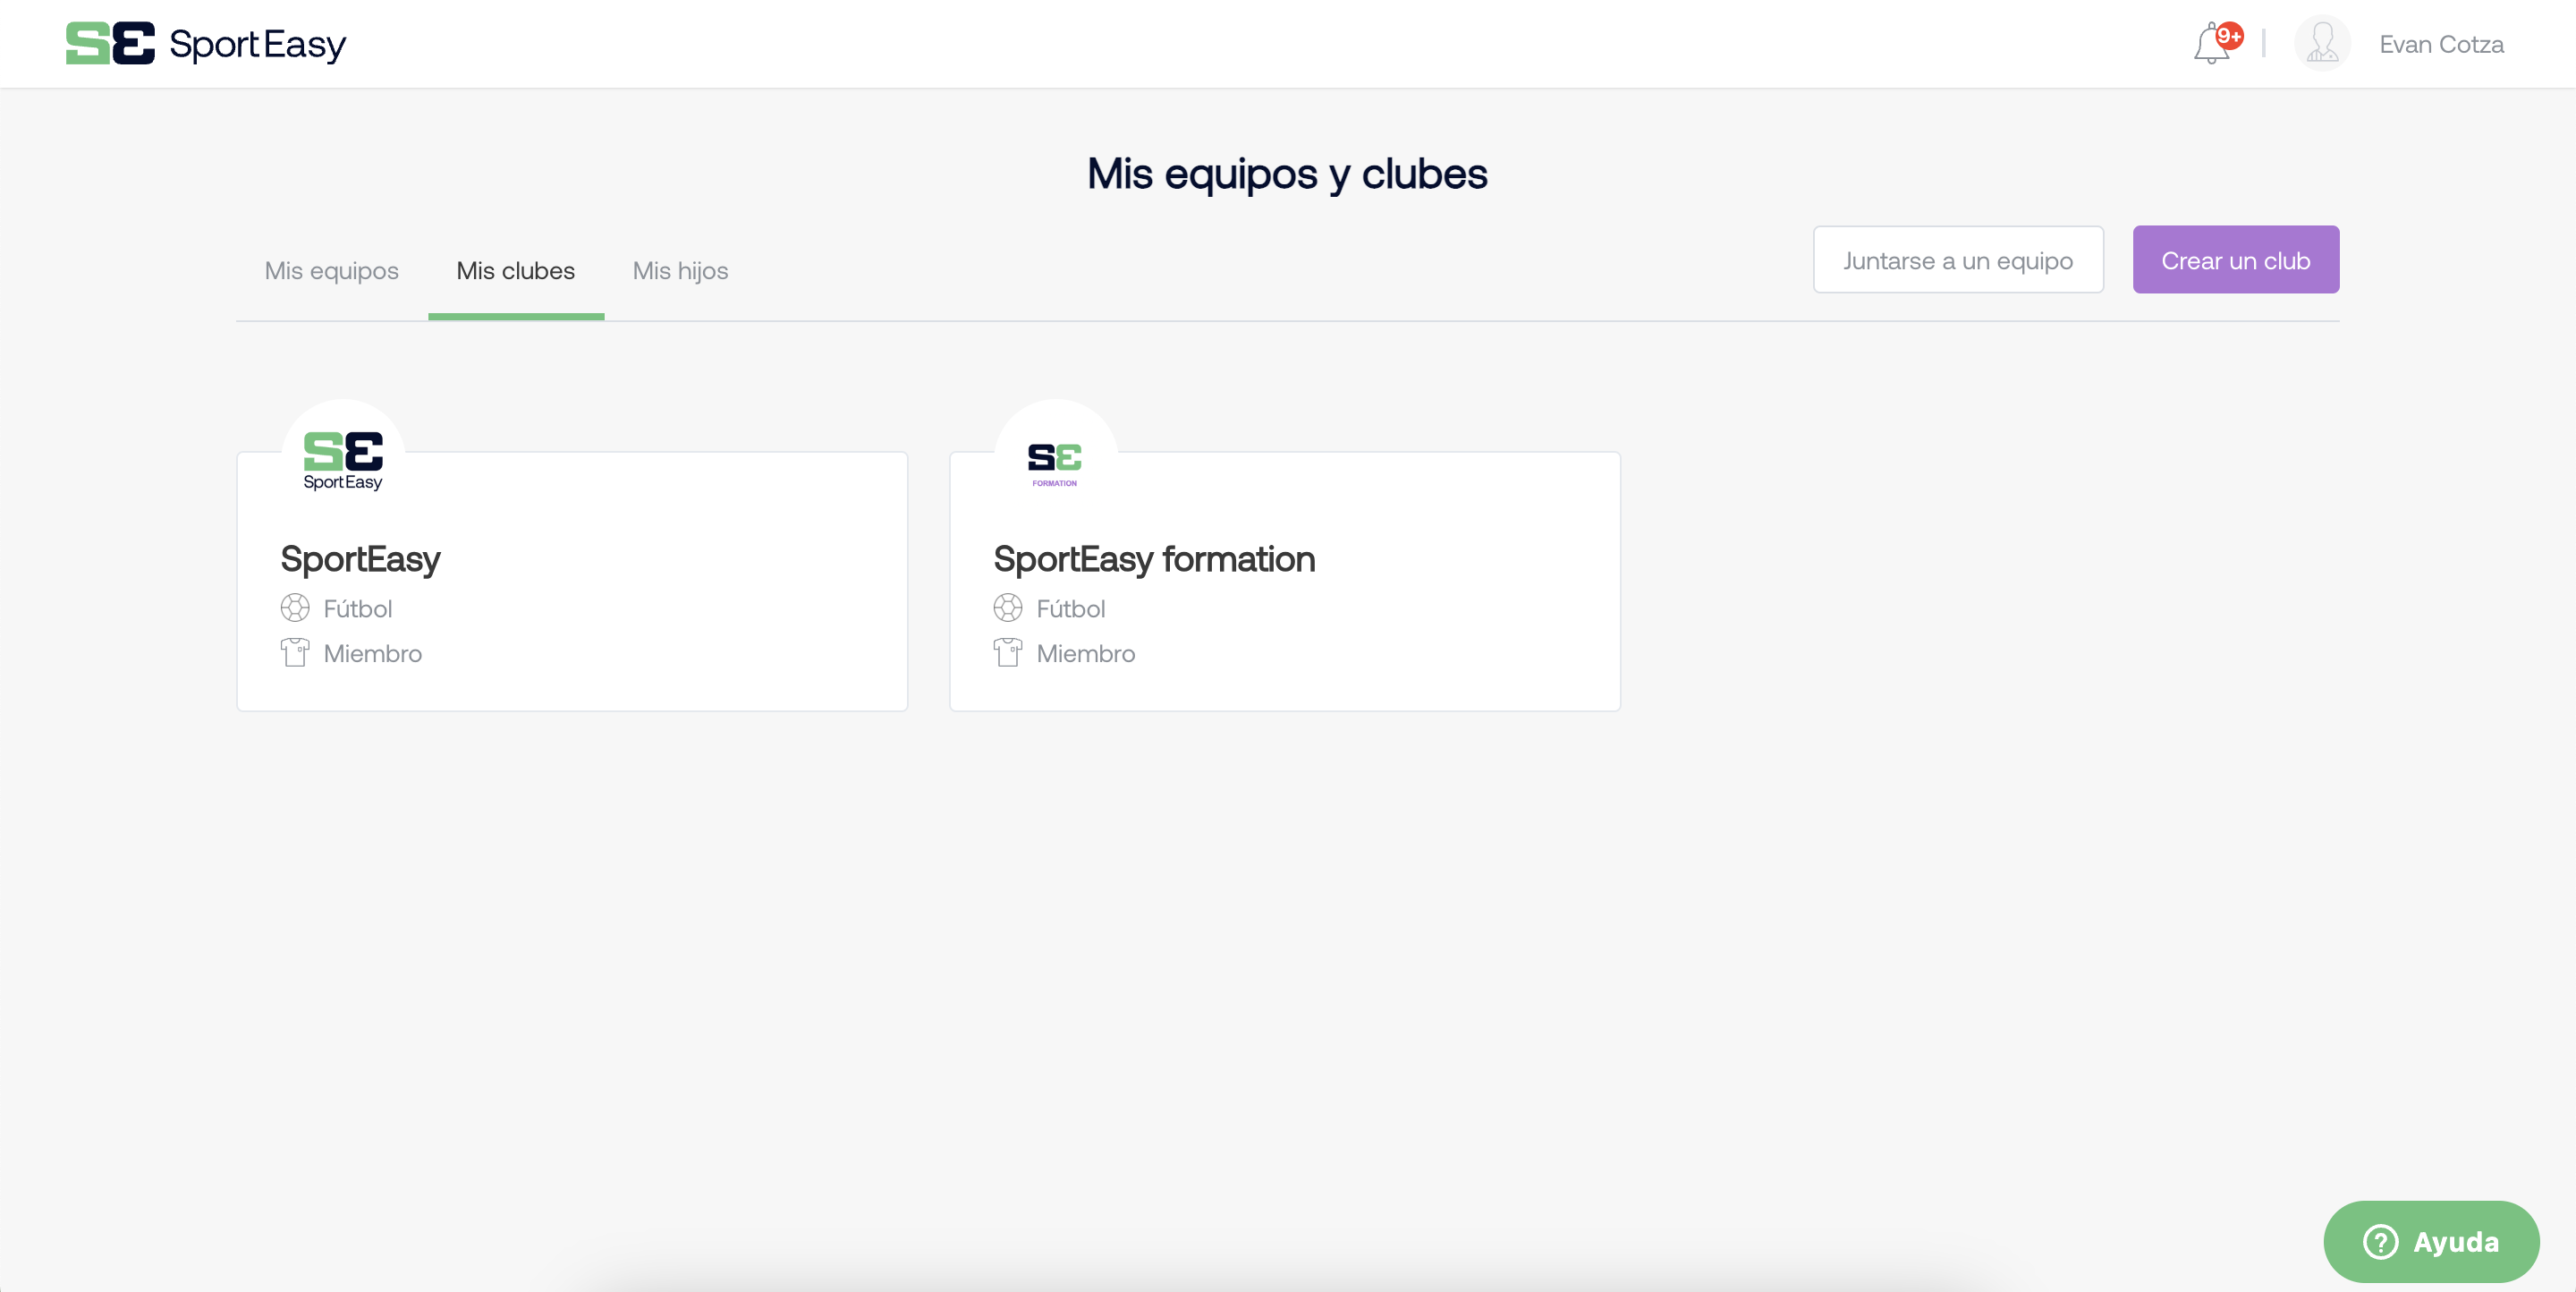The width and height of the screenshot is (2576, 1292).
Task: Open the Ayuda help button
Action: click(2431, 1242)
